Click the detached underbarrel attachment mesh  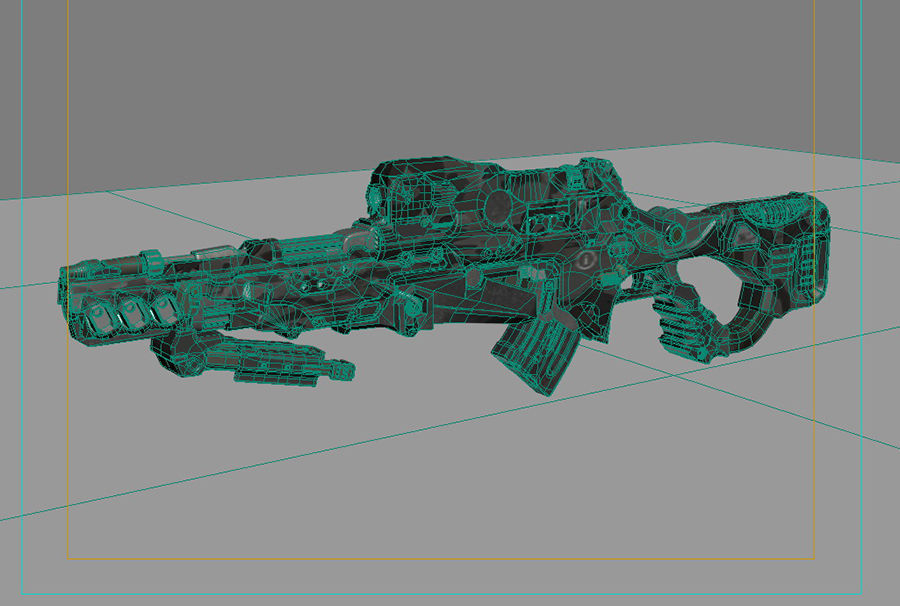(253, 357)
